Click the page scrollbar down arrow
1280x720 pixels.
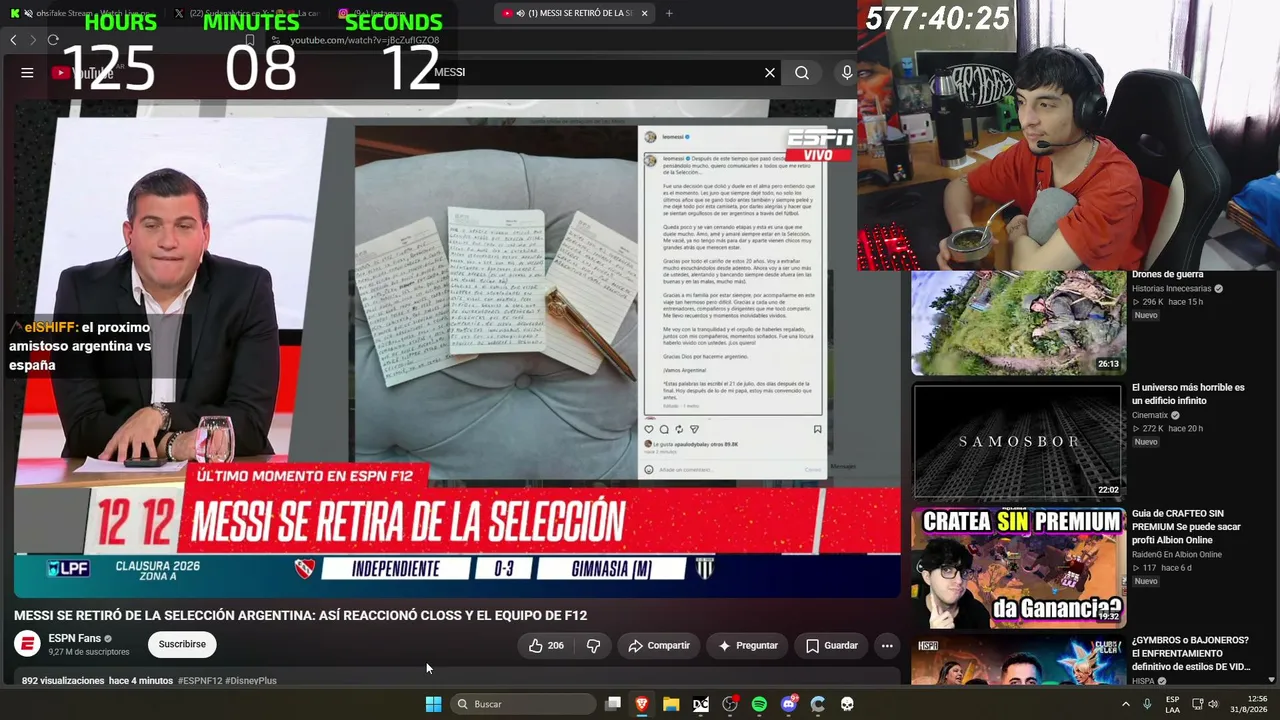pos(1271,680)
